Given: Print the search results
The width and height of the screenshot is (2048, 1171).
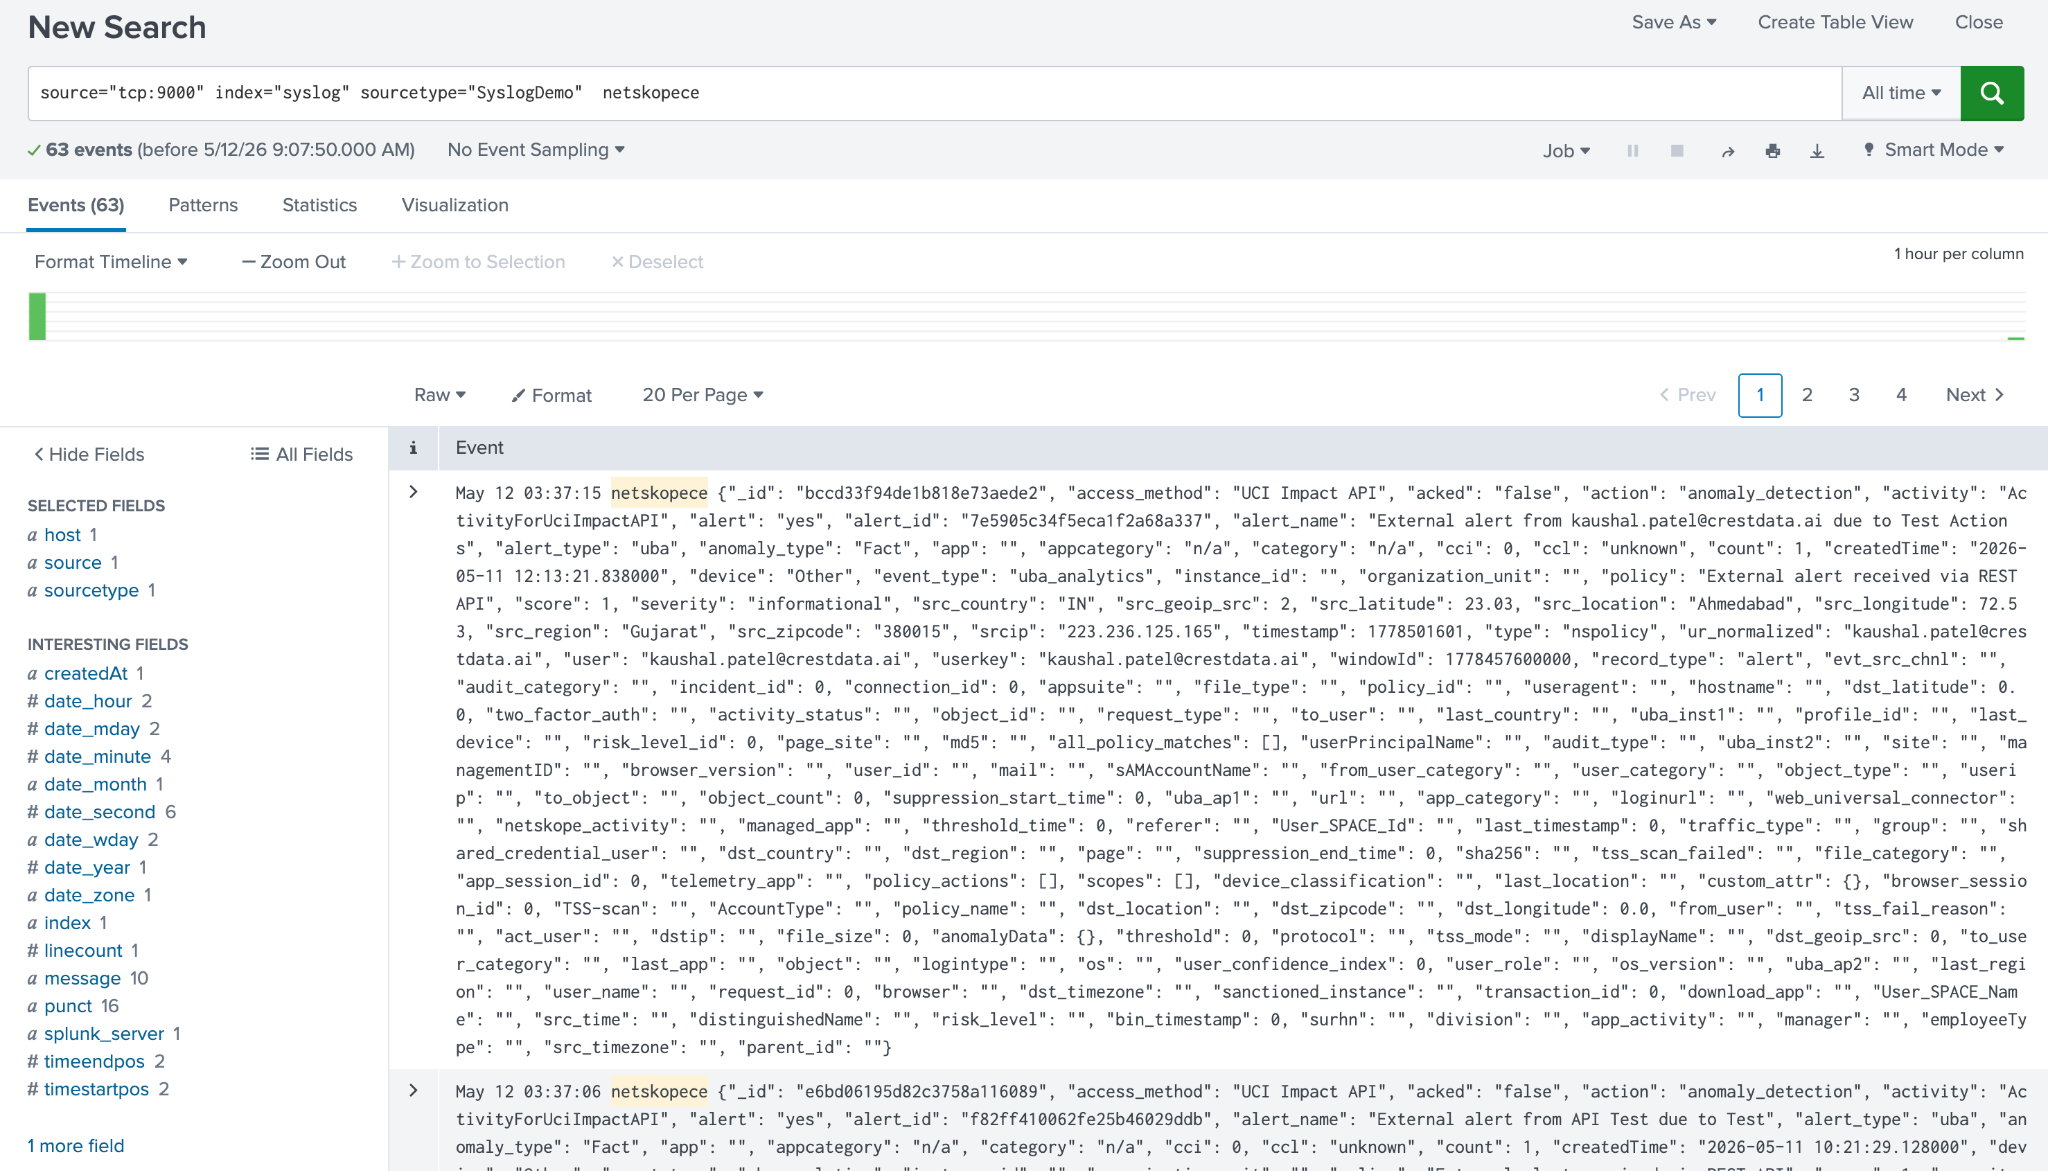Looking at the screenshot, I should click(1773, 151).
